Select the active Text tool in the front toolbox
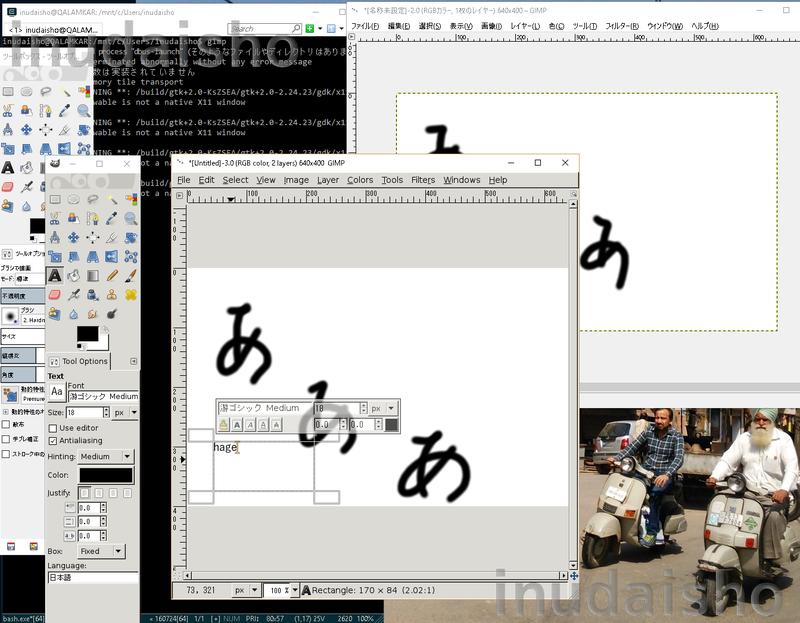The width and height of the screenshot is (800, 623). [x=55, y=276]
